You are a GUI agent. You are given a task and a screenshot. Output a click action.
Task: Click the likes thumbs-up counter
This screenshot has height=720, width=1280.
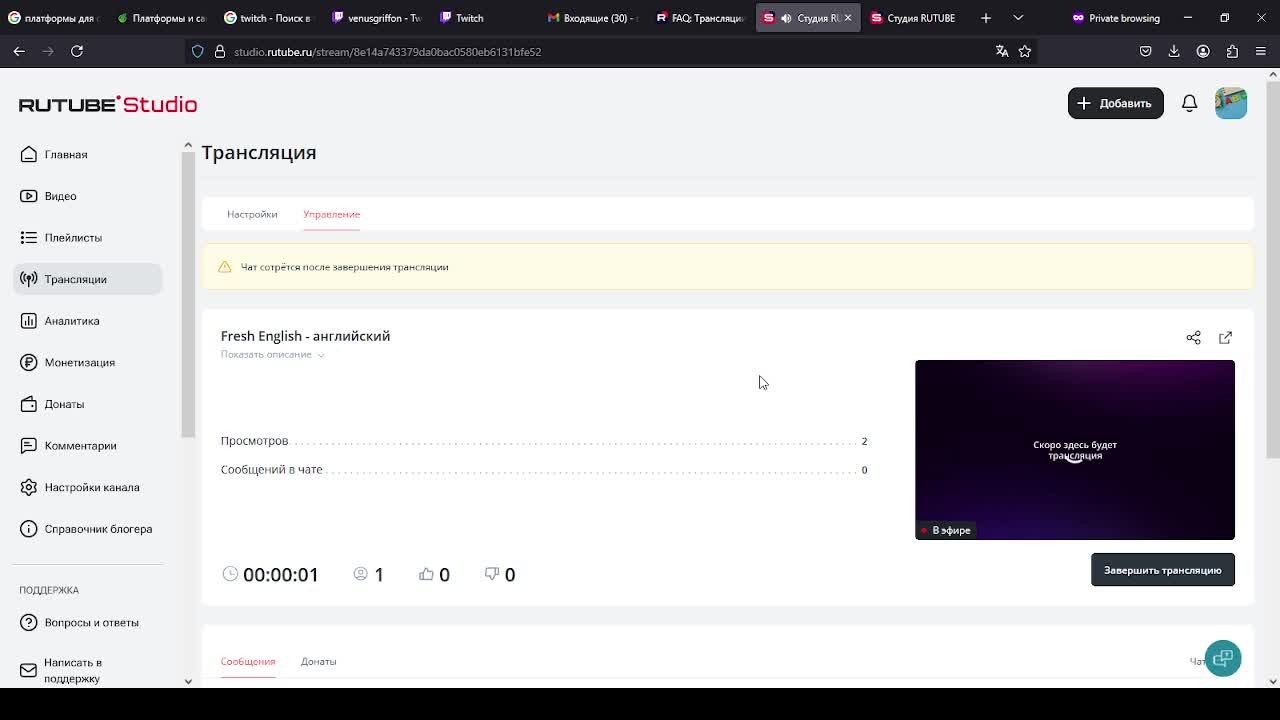pyautogui.click(x=434, y=574)
